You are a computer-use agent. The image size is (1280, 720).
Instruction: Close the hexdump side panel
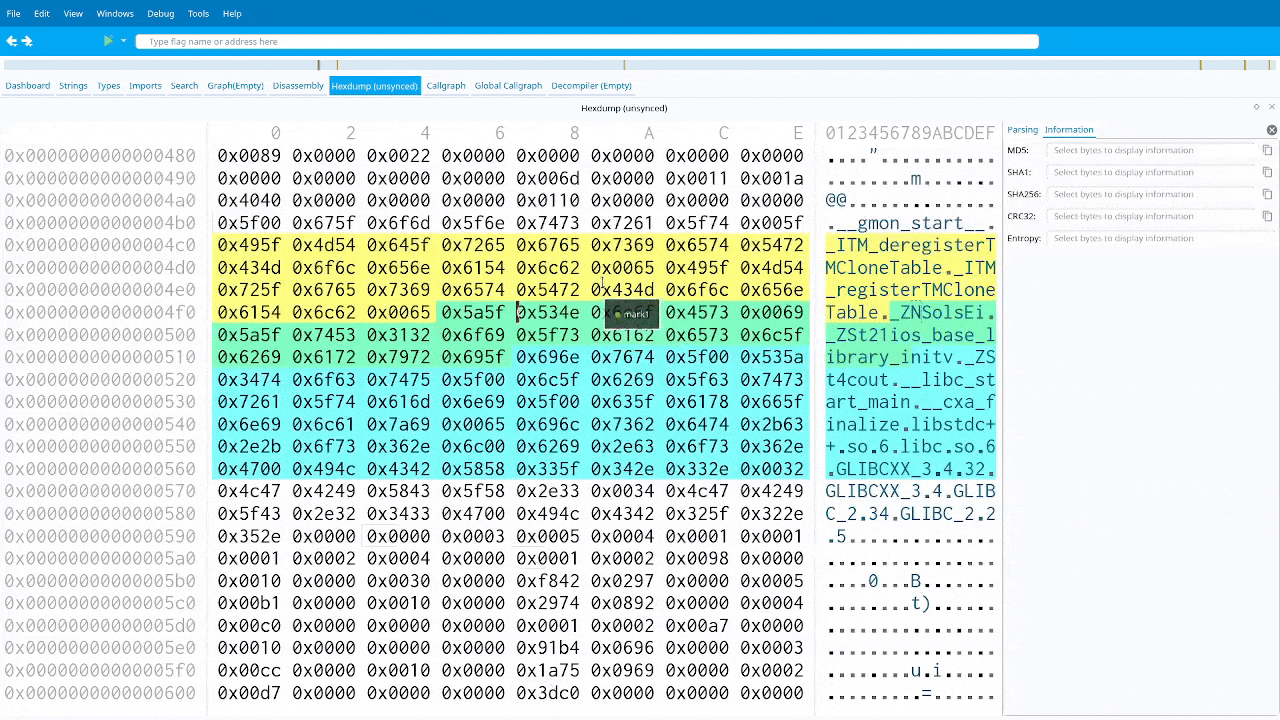coord(1272,130)
